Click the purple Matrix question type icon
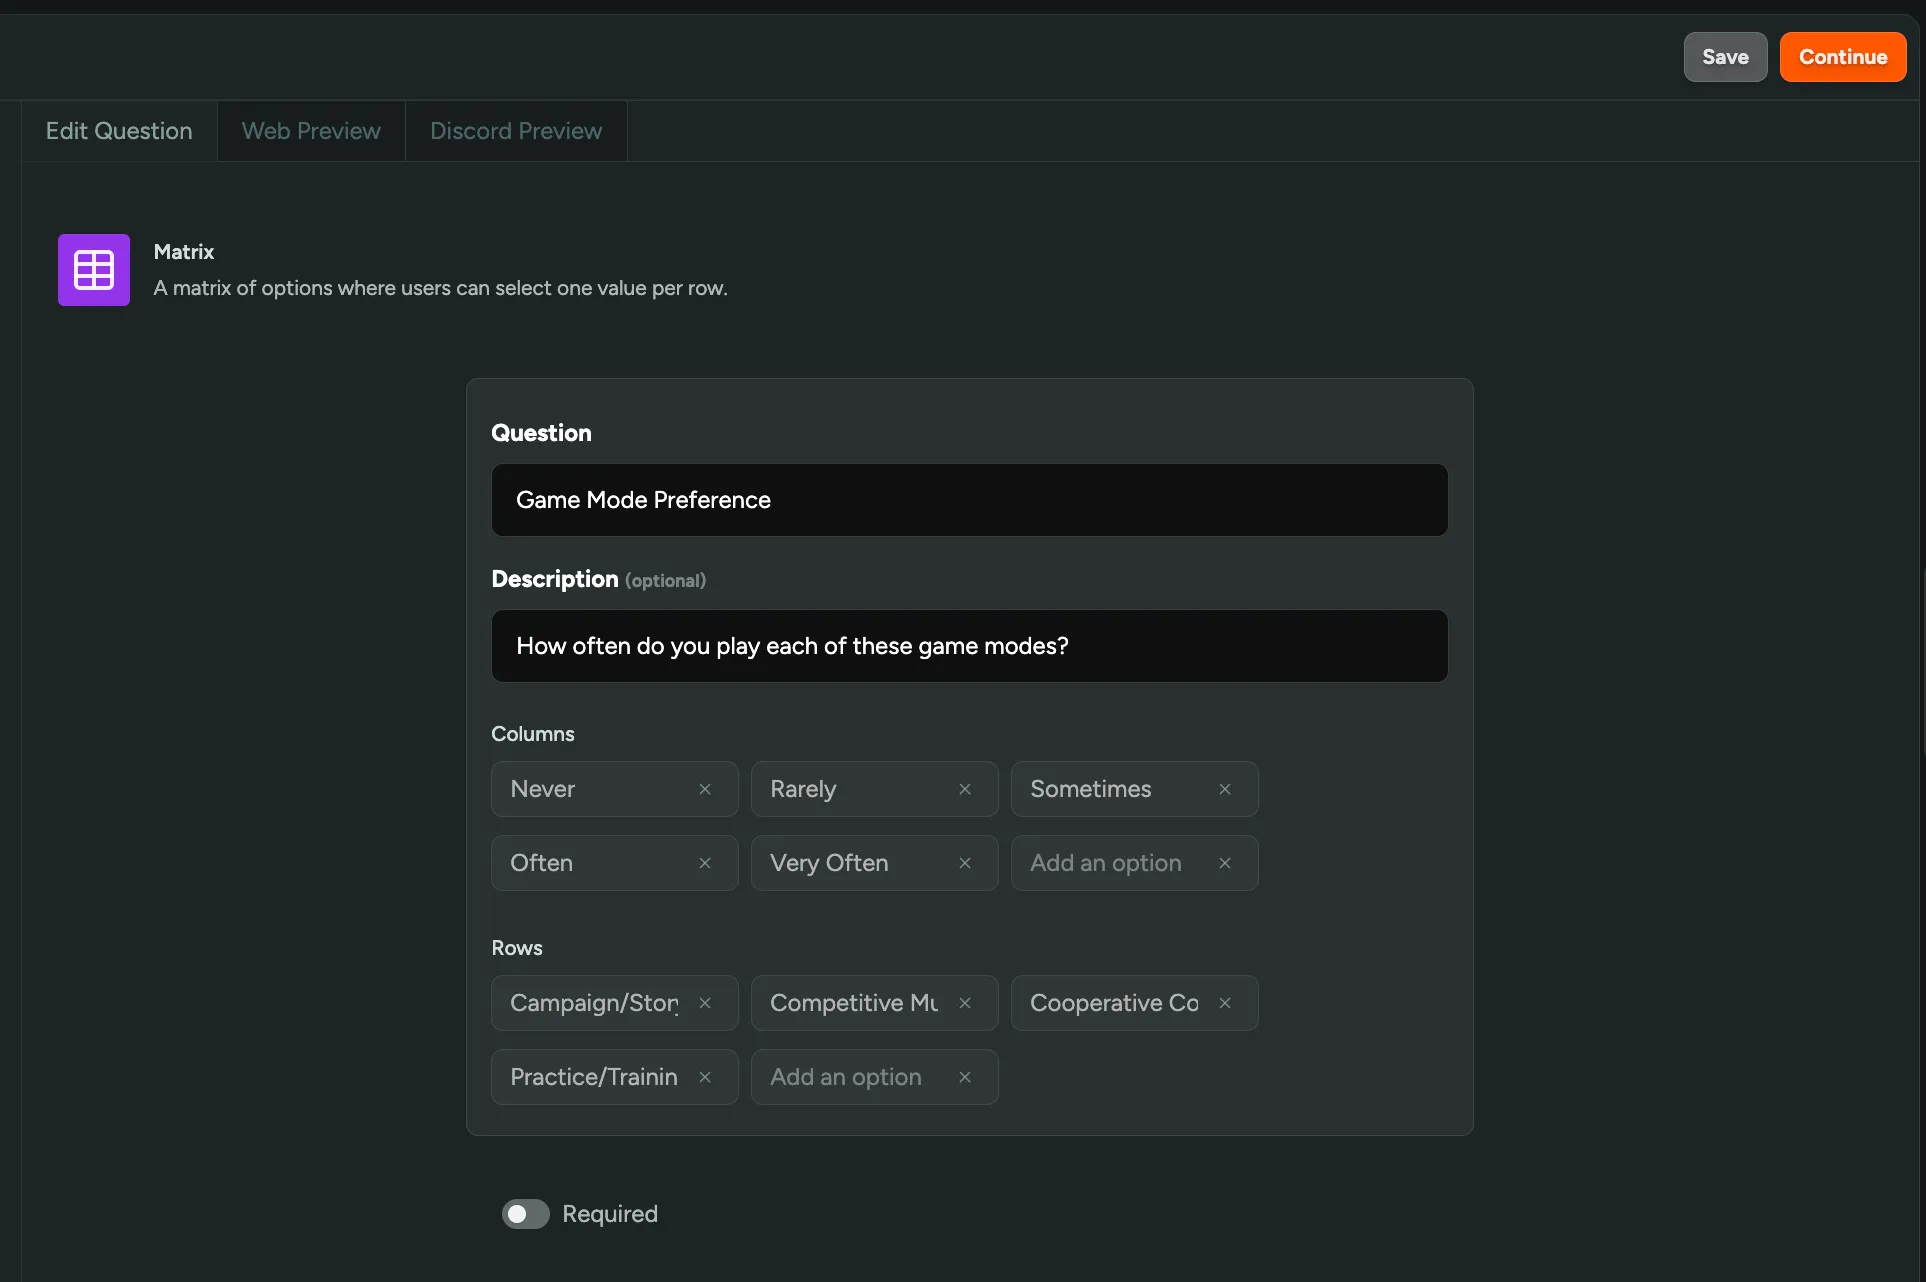 (x=94, y=270)
